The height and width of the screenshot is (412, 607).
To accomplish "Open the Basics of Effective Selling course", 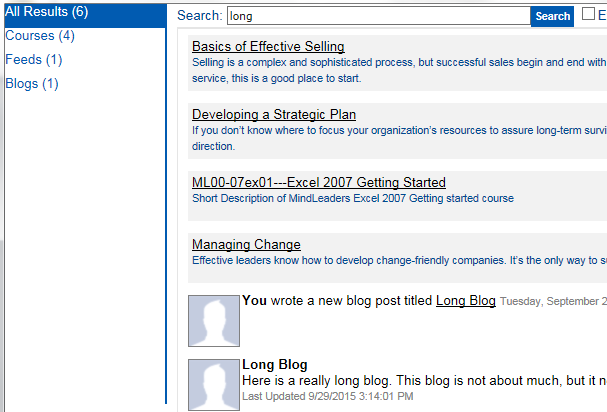I will click(268, 47).
